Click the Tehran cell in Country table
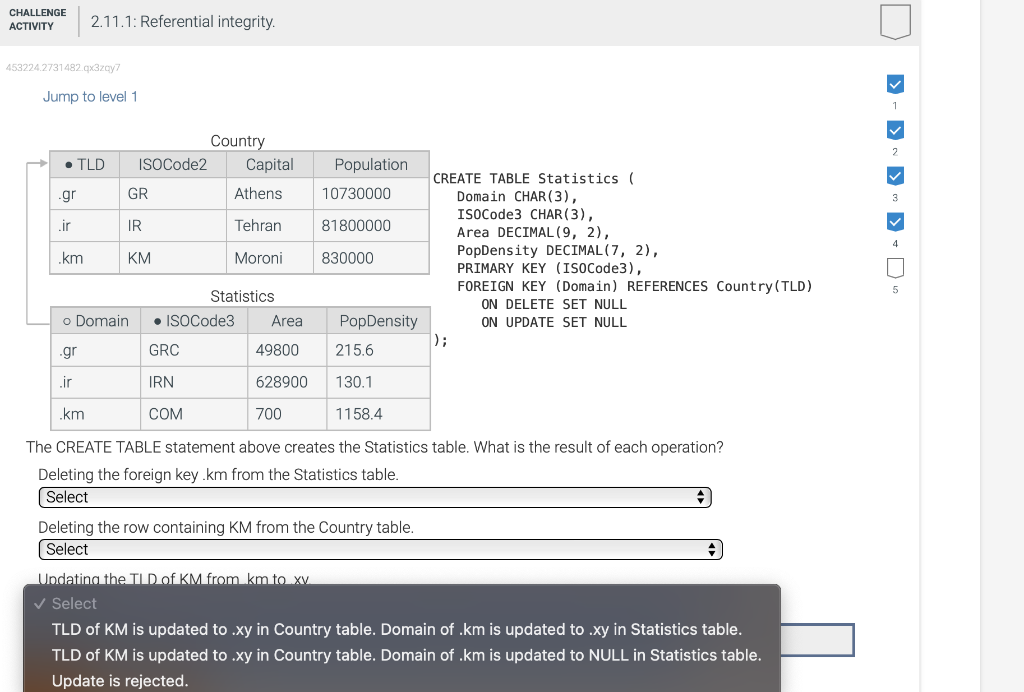This screenshot has width=1024, height=692. 270,226
